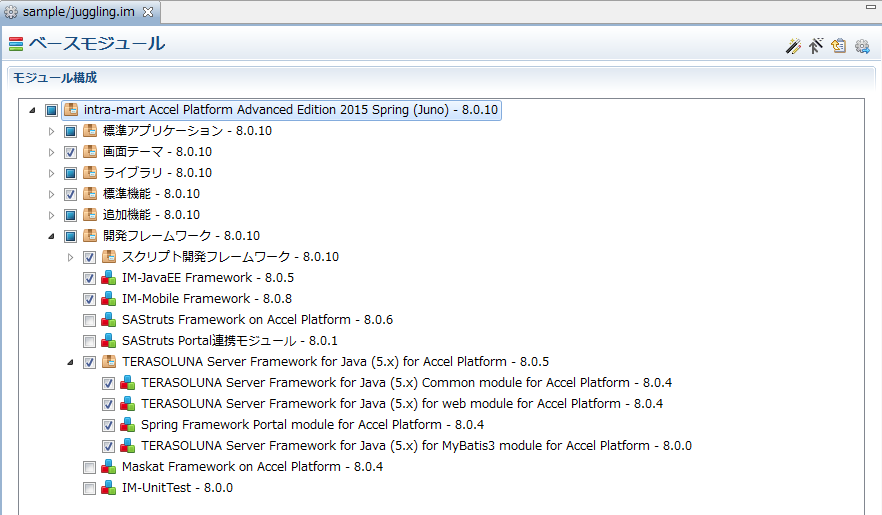Collapse intra-mart Accel Platform root node

click(x=33, y=110)
